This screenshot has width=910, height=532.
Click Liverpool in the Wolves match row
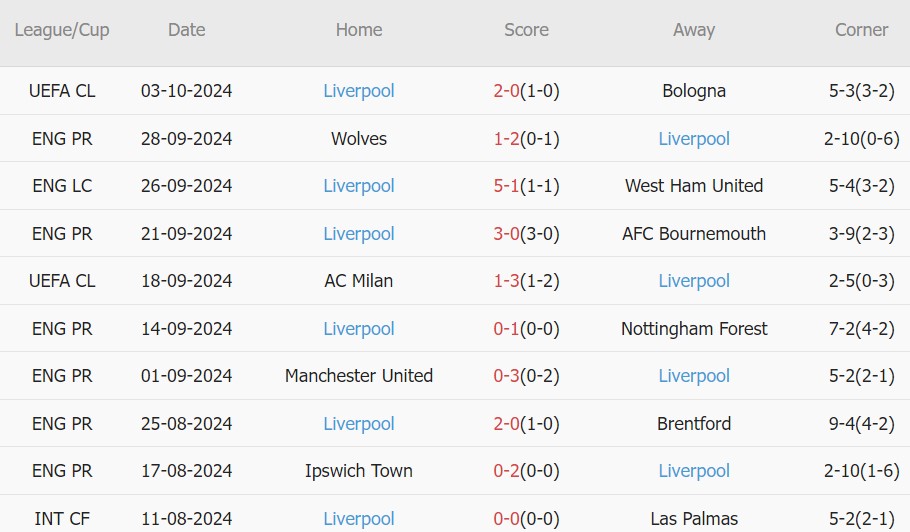694,139
